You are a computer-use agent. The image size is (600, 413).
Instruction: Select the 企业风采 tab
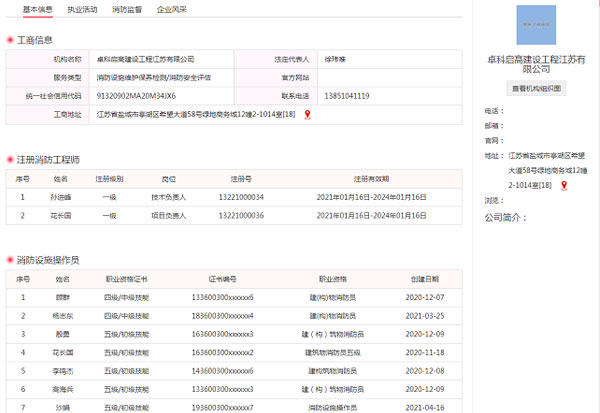[171, 8]
